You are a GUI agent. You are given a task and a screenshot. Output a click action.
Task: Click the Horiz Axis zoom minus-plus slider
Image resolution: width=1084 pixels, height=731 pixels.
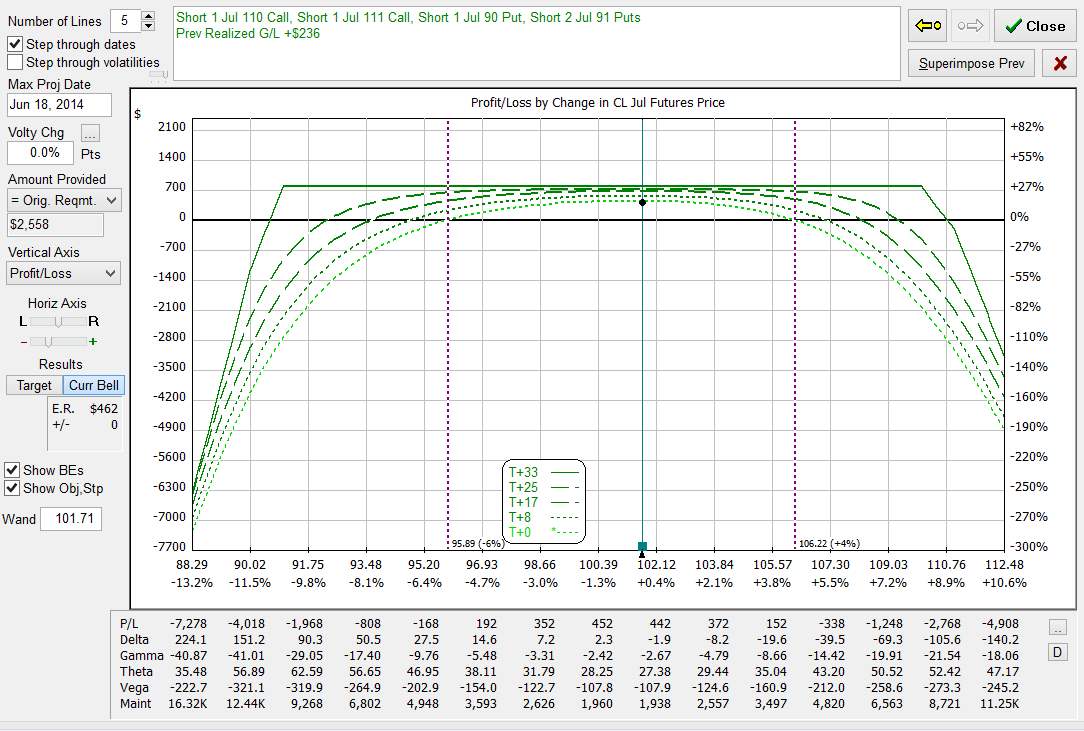coord(59,342)
